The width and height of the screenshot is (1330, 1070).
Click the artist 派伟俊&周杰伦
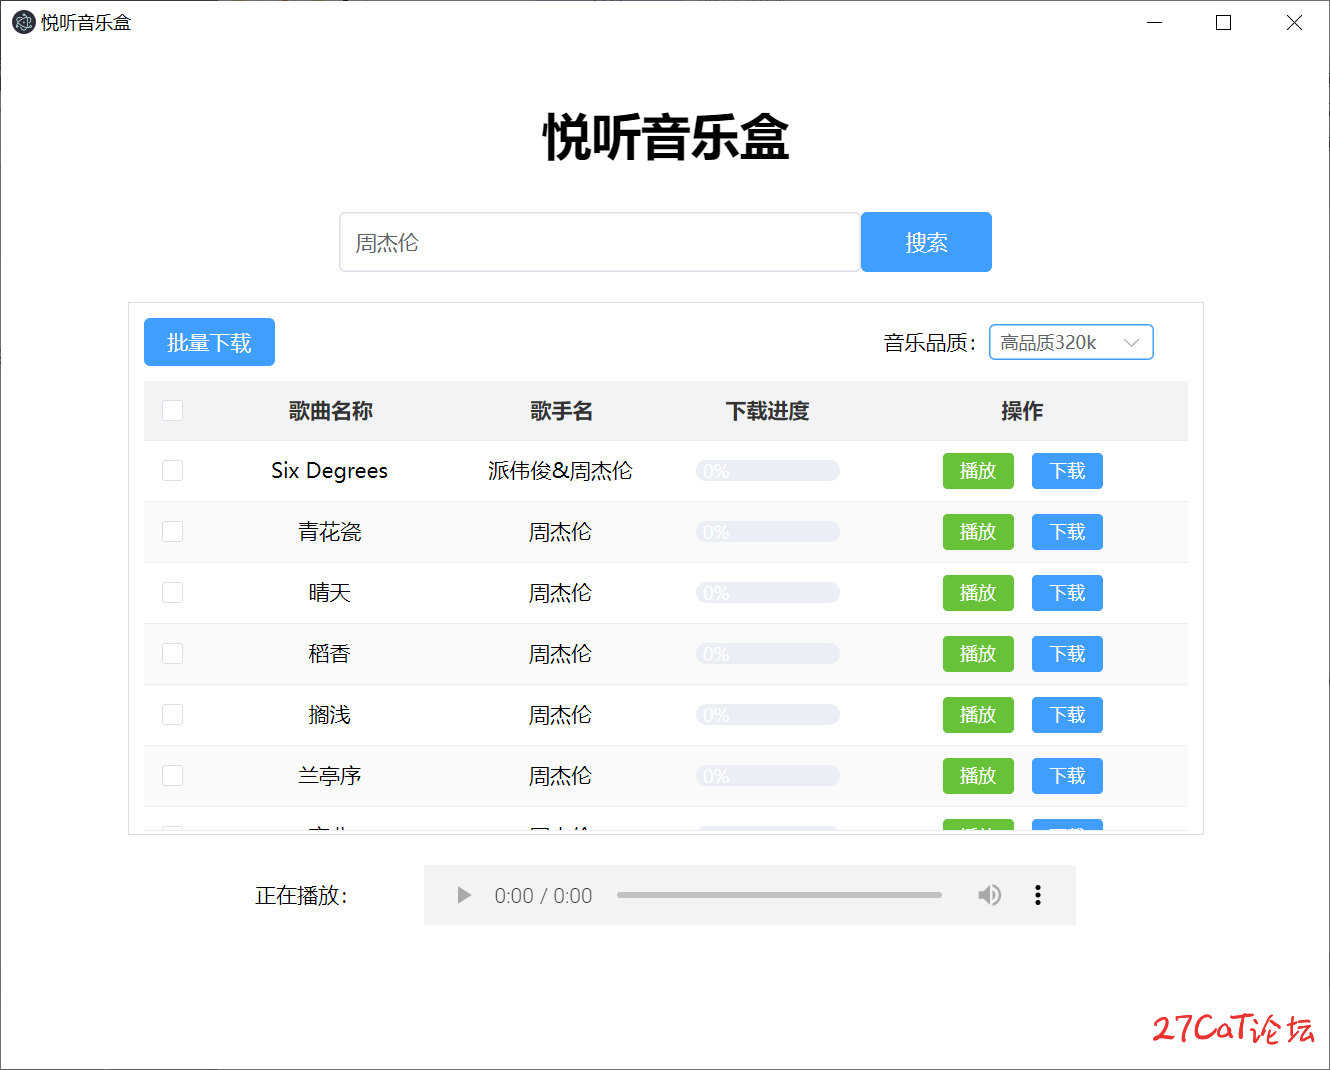(x=560, y=471)
